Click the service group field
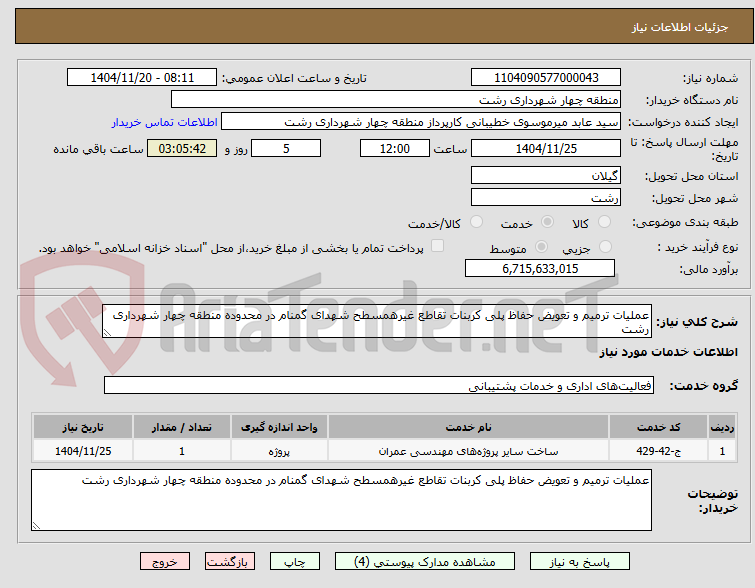 coord(378,385)
